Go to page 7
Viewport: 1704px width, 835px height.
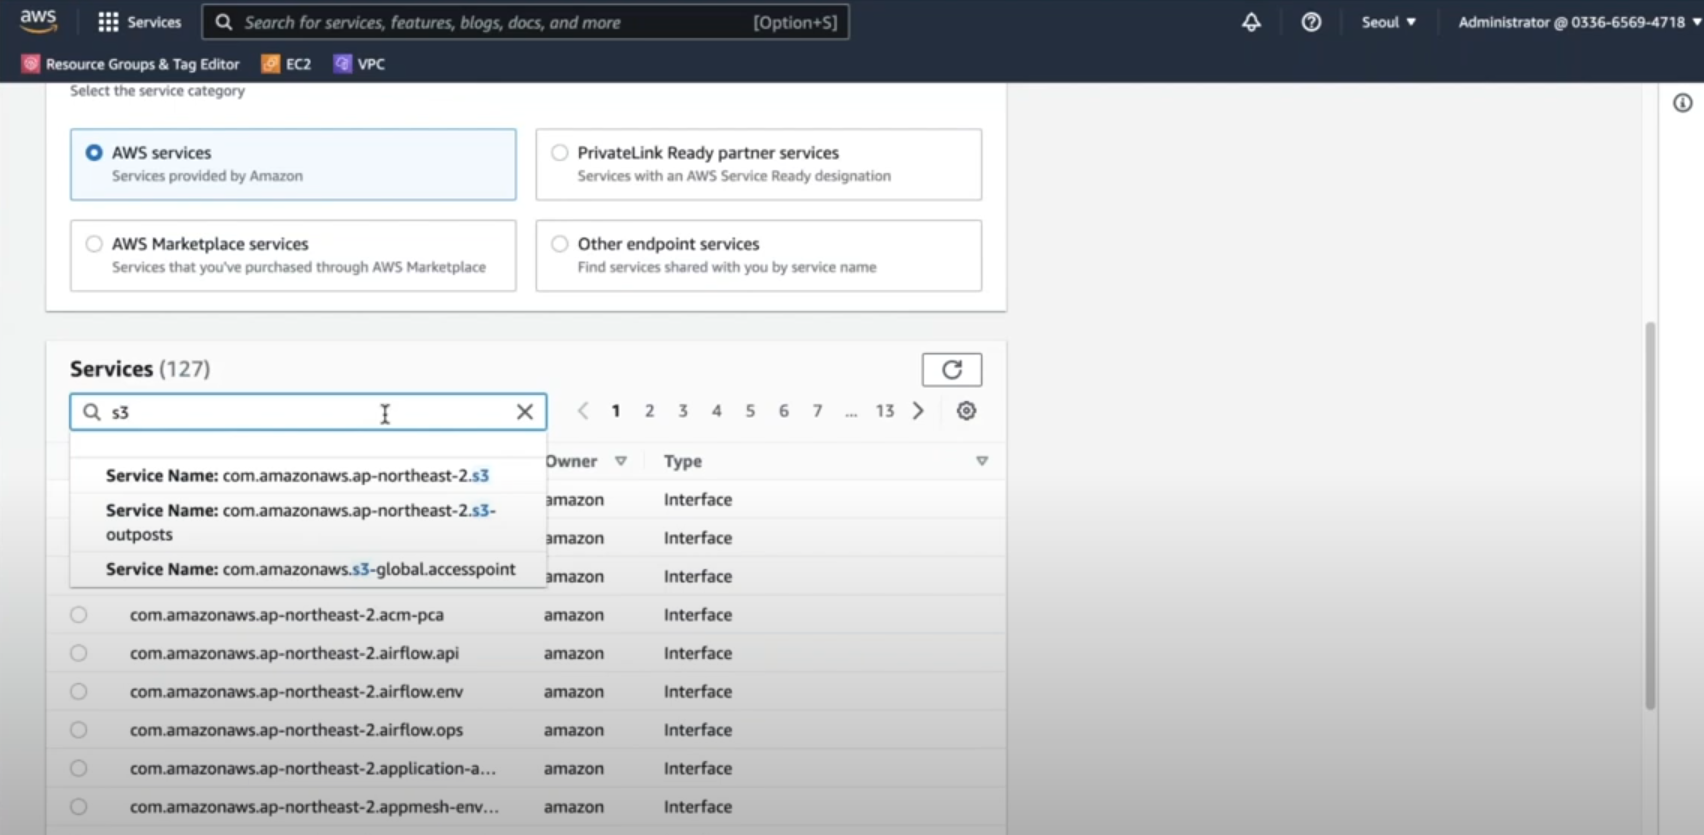[817, 411]
